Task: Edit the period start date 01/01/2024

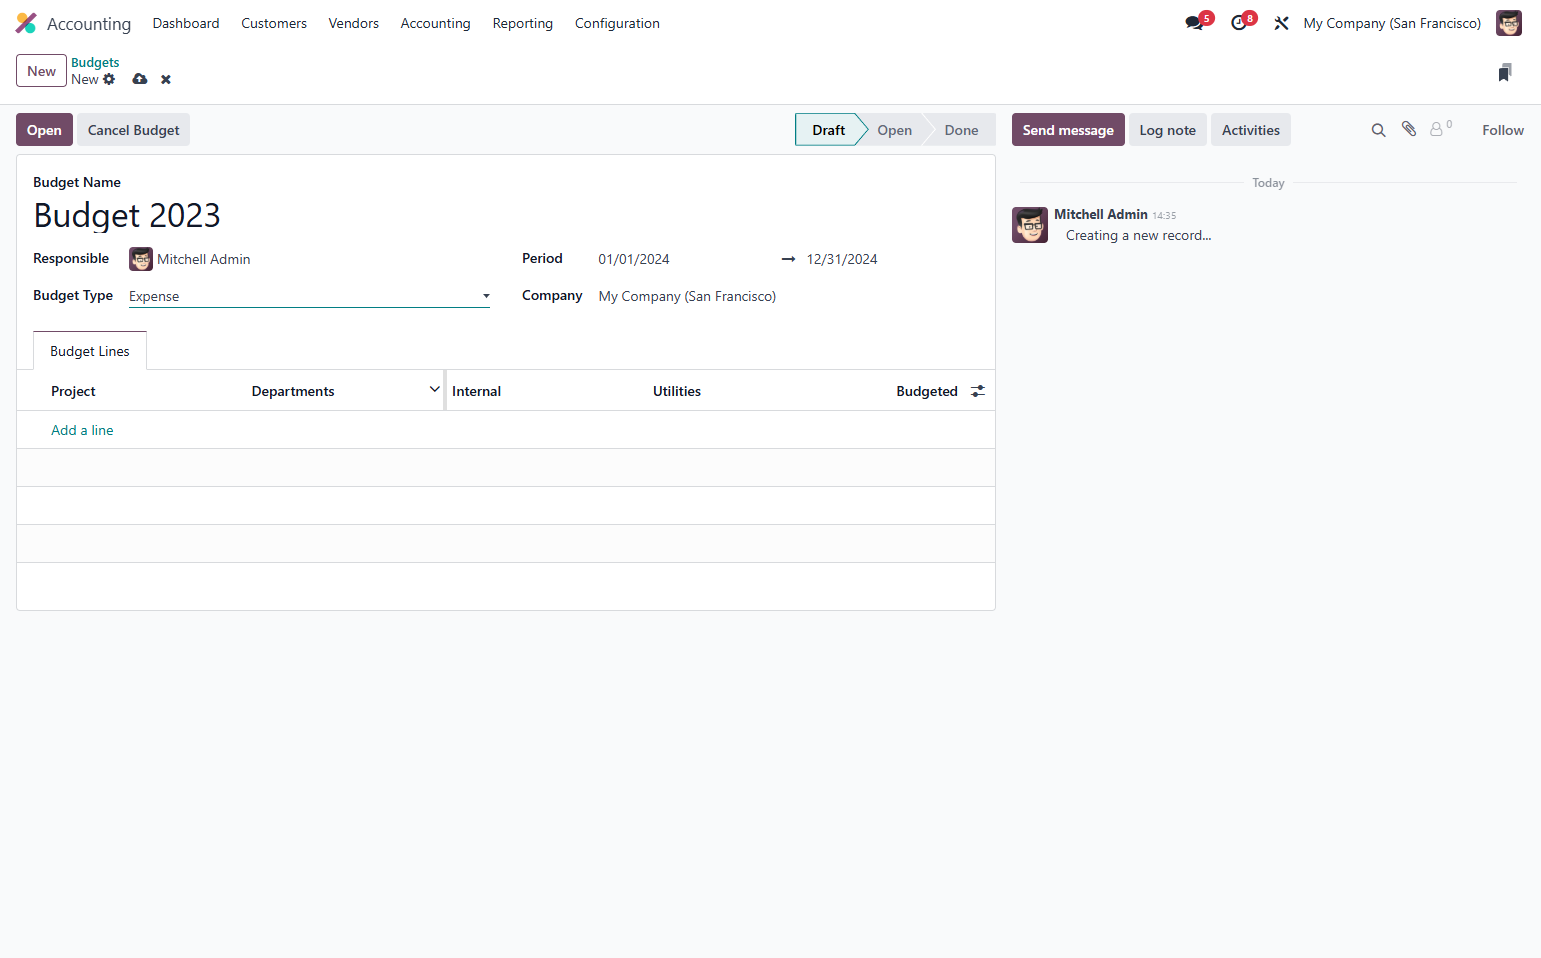Action: click(x=682, y=259)
